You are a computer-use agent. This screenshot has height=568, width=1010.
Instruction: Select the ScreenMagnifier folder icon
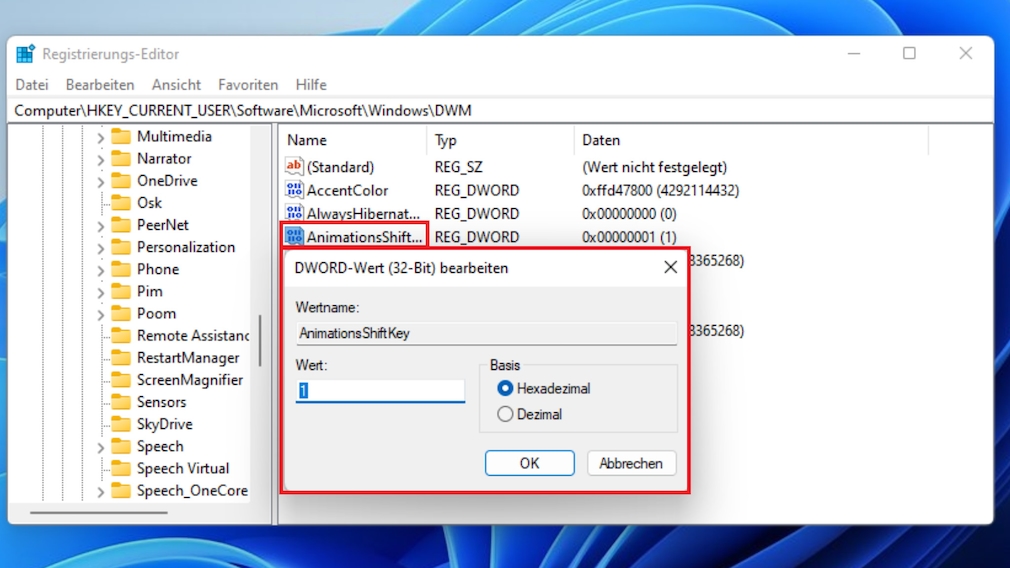pos(120,380)
